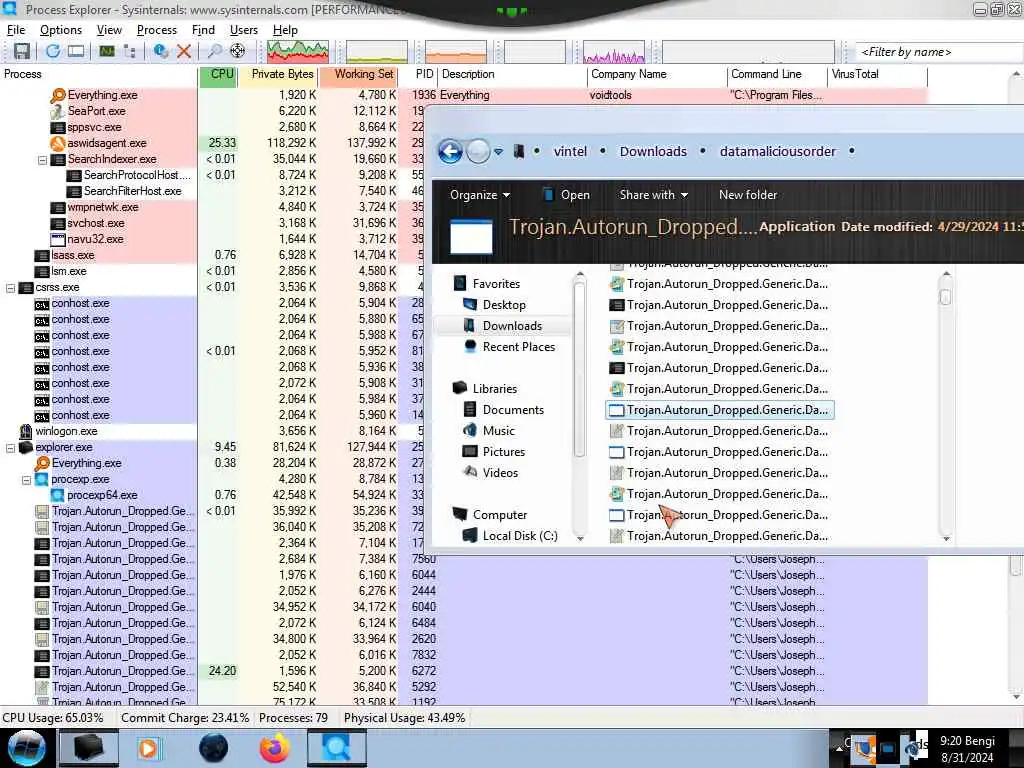Click New folder in Explorer toolbar

click(748, 195)
